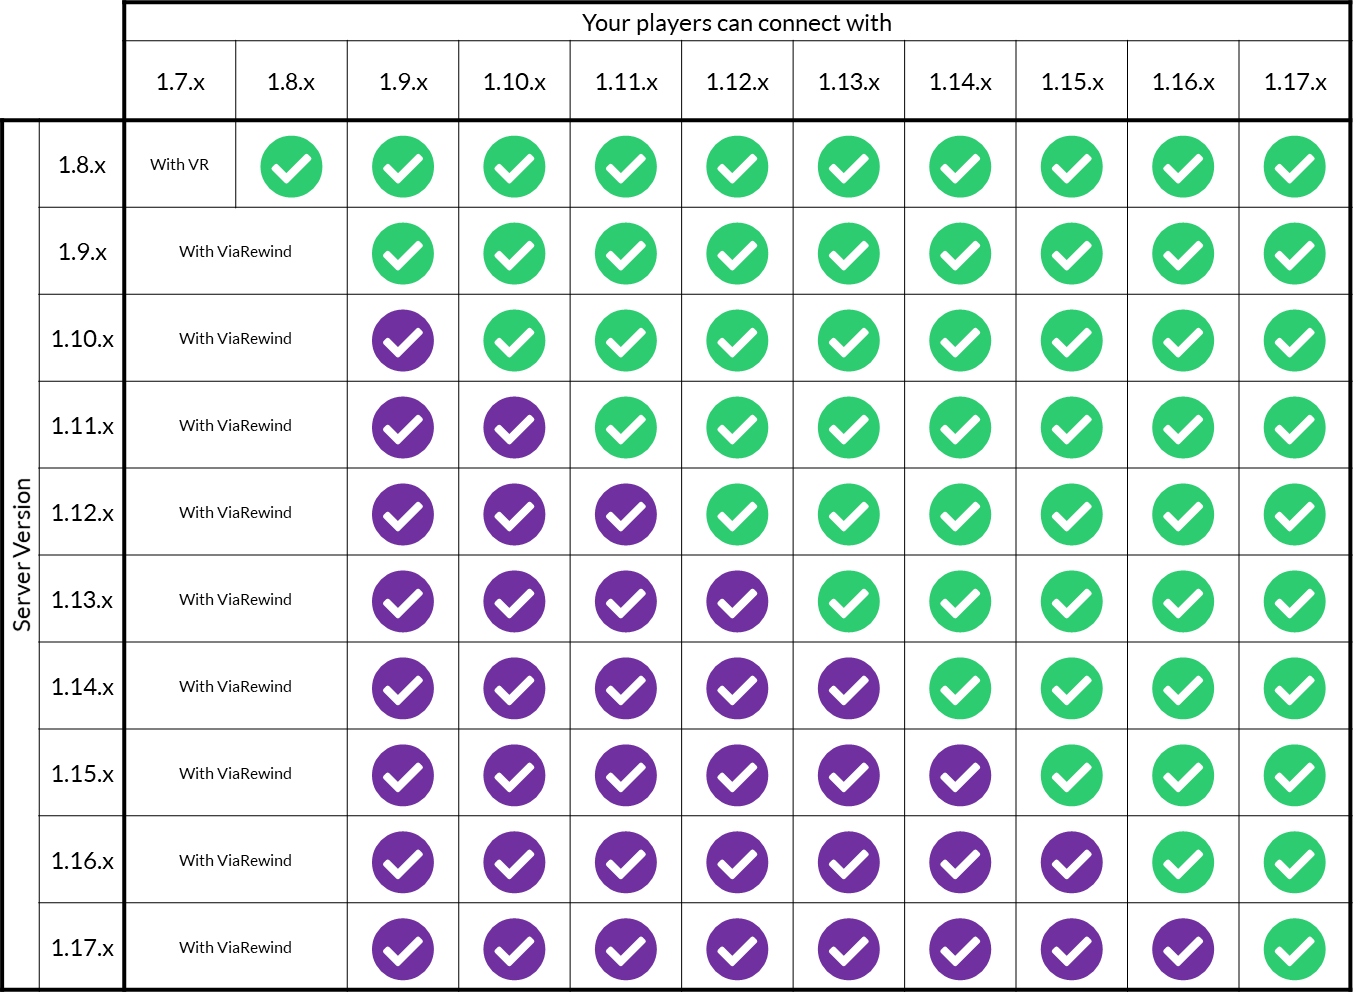Click green checkmark for server 1.9.x, client 1.9.x
Image resolution: width=1353 pixels, height=992 pixels.
pos(403,254)
